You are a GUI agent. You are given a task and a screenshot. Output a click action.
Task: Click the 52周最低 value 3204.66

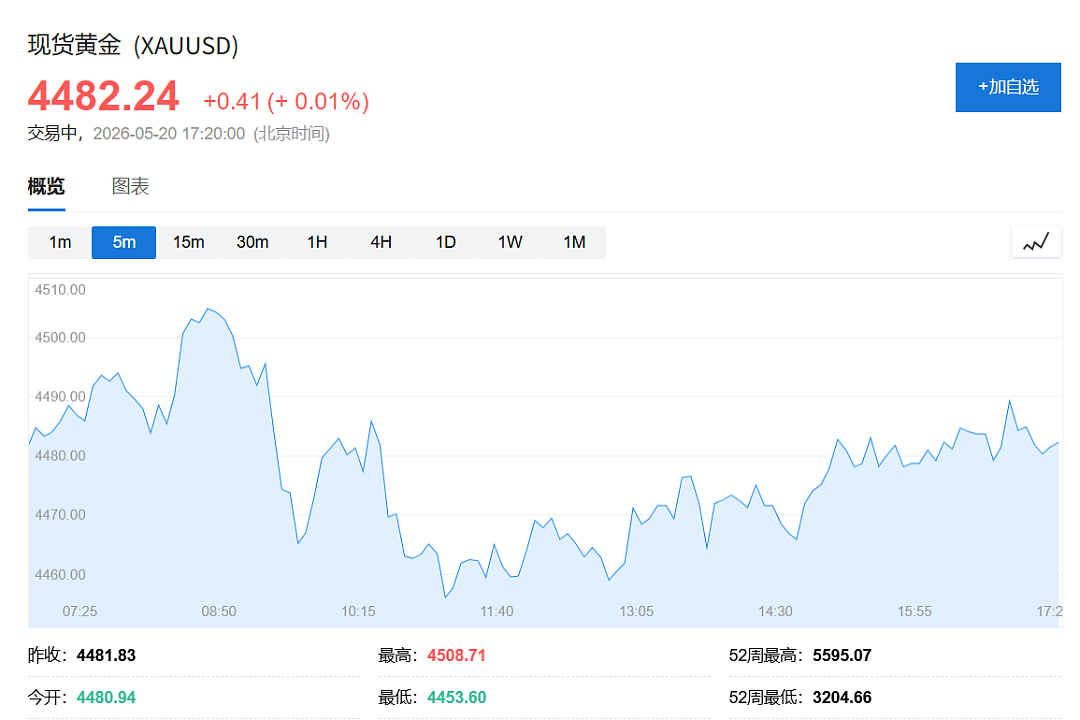pyautogui.click(x=842, y=697)
